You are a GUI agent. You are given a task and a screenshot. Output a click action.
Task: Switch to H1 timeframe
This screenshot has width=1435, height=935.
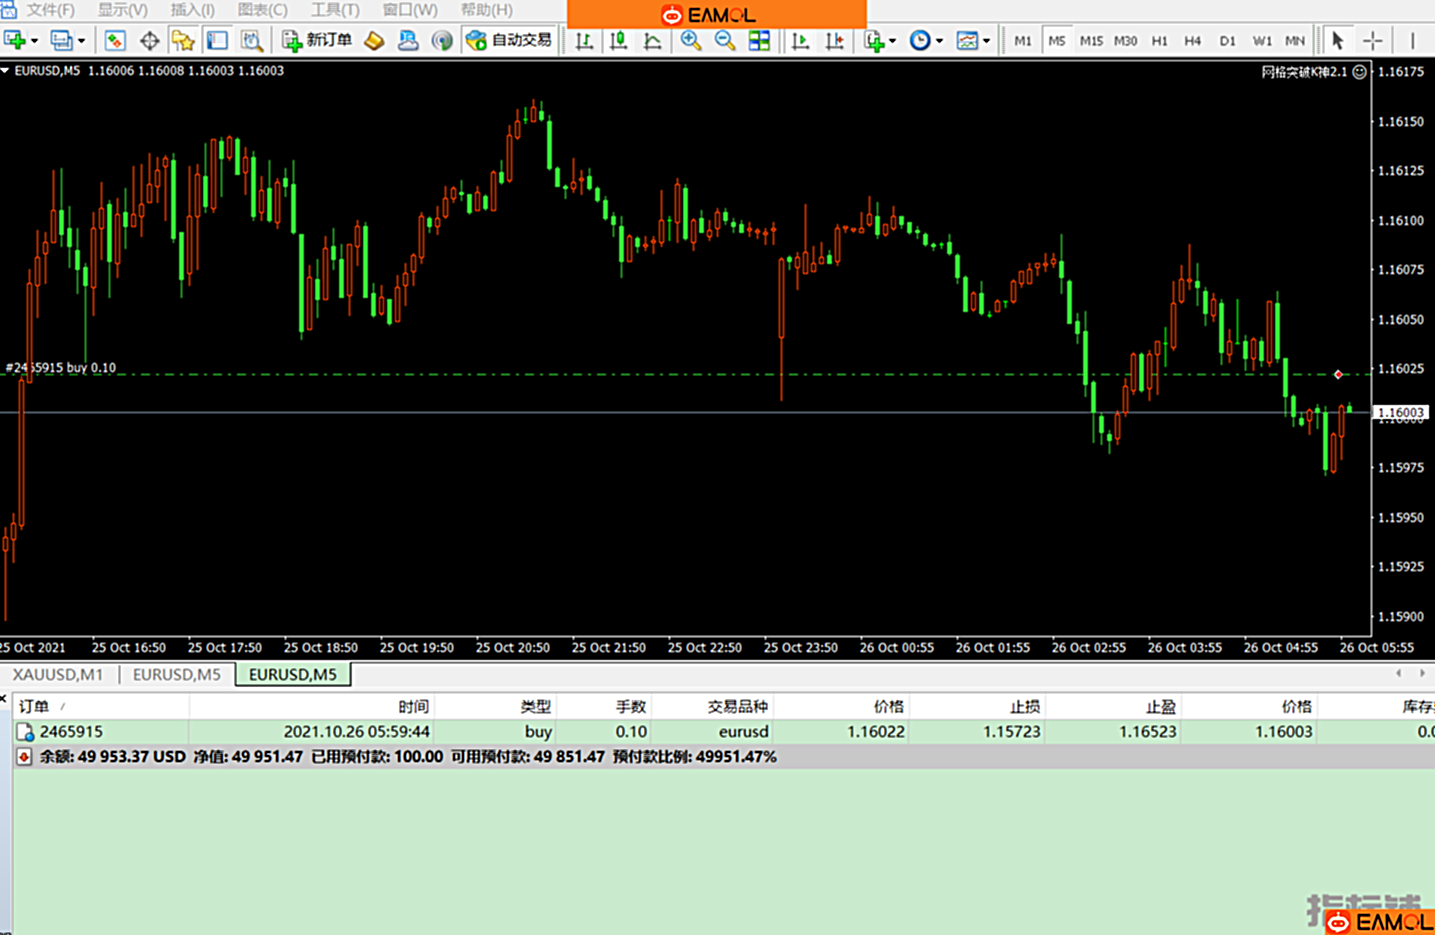(1159, 41)
